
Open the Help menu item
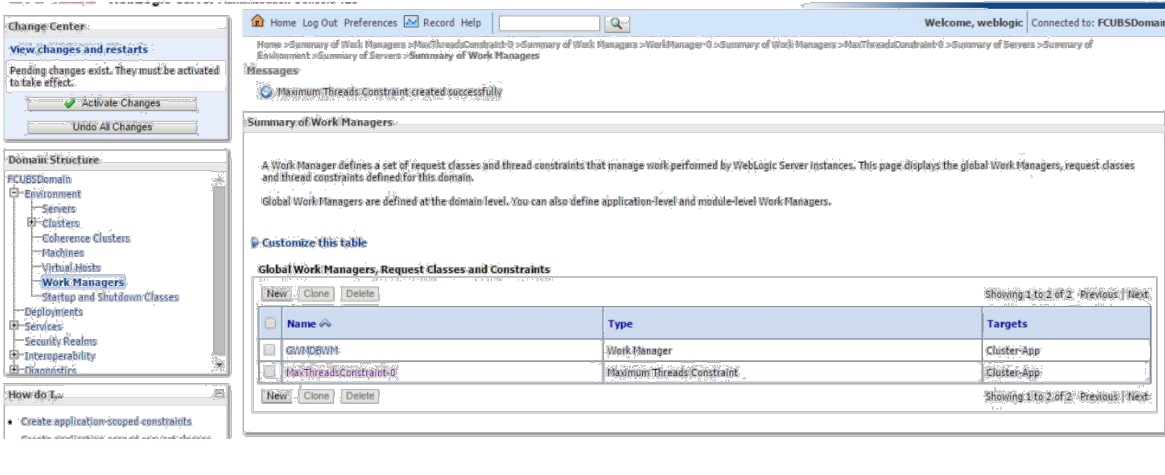[471, 23]
